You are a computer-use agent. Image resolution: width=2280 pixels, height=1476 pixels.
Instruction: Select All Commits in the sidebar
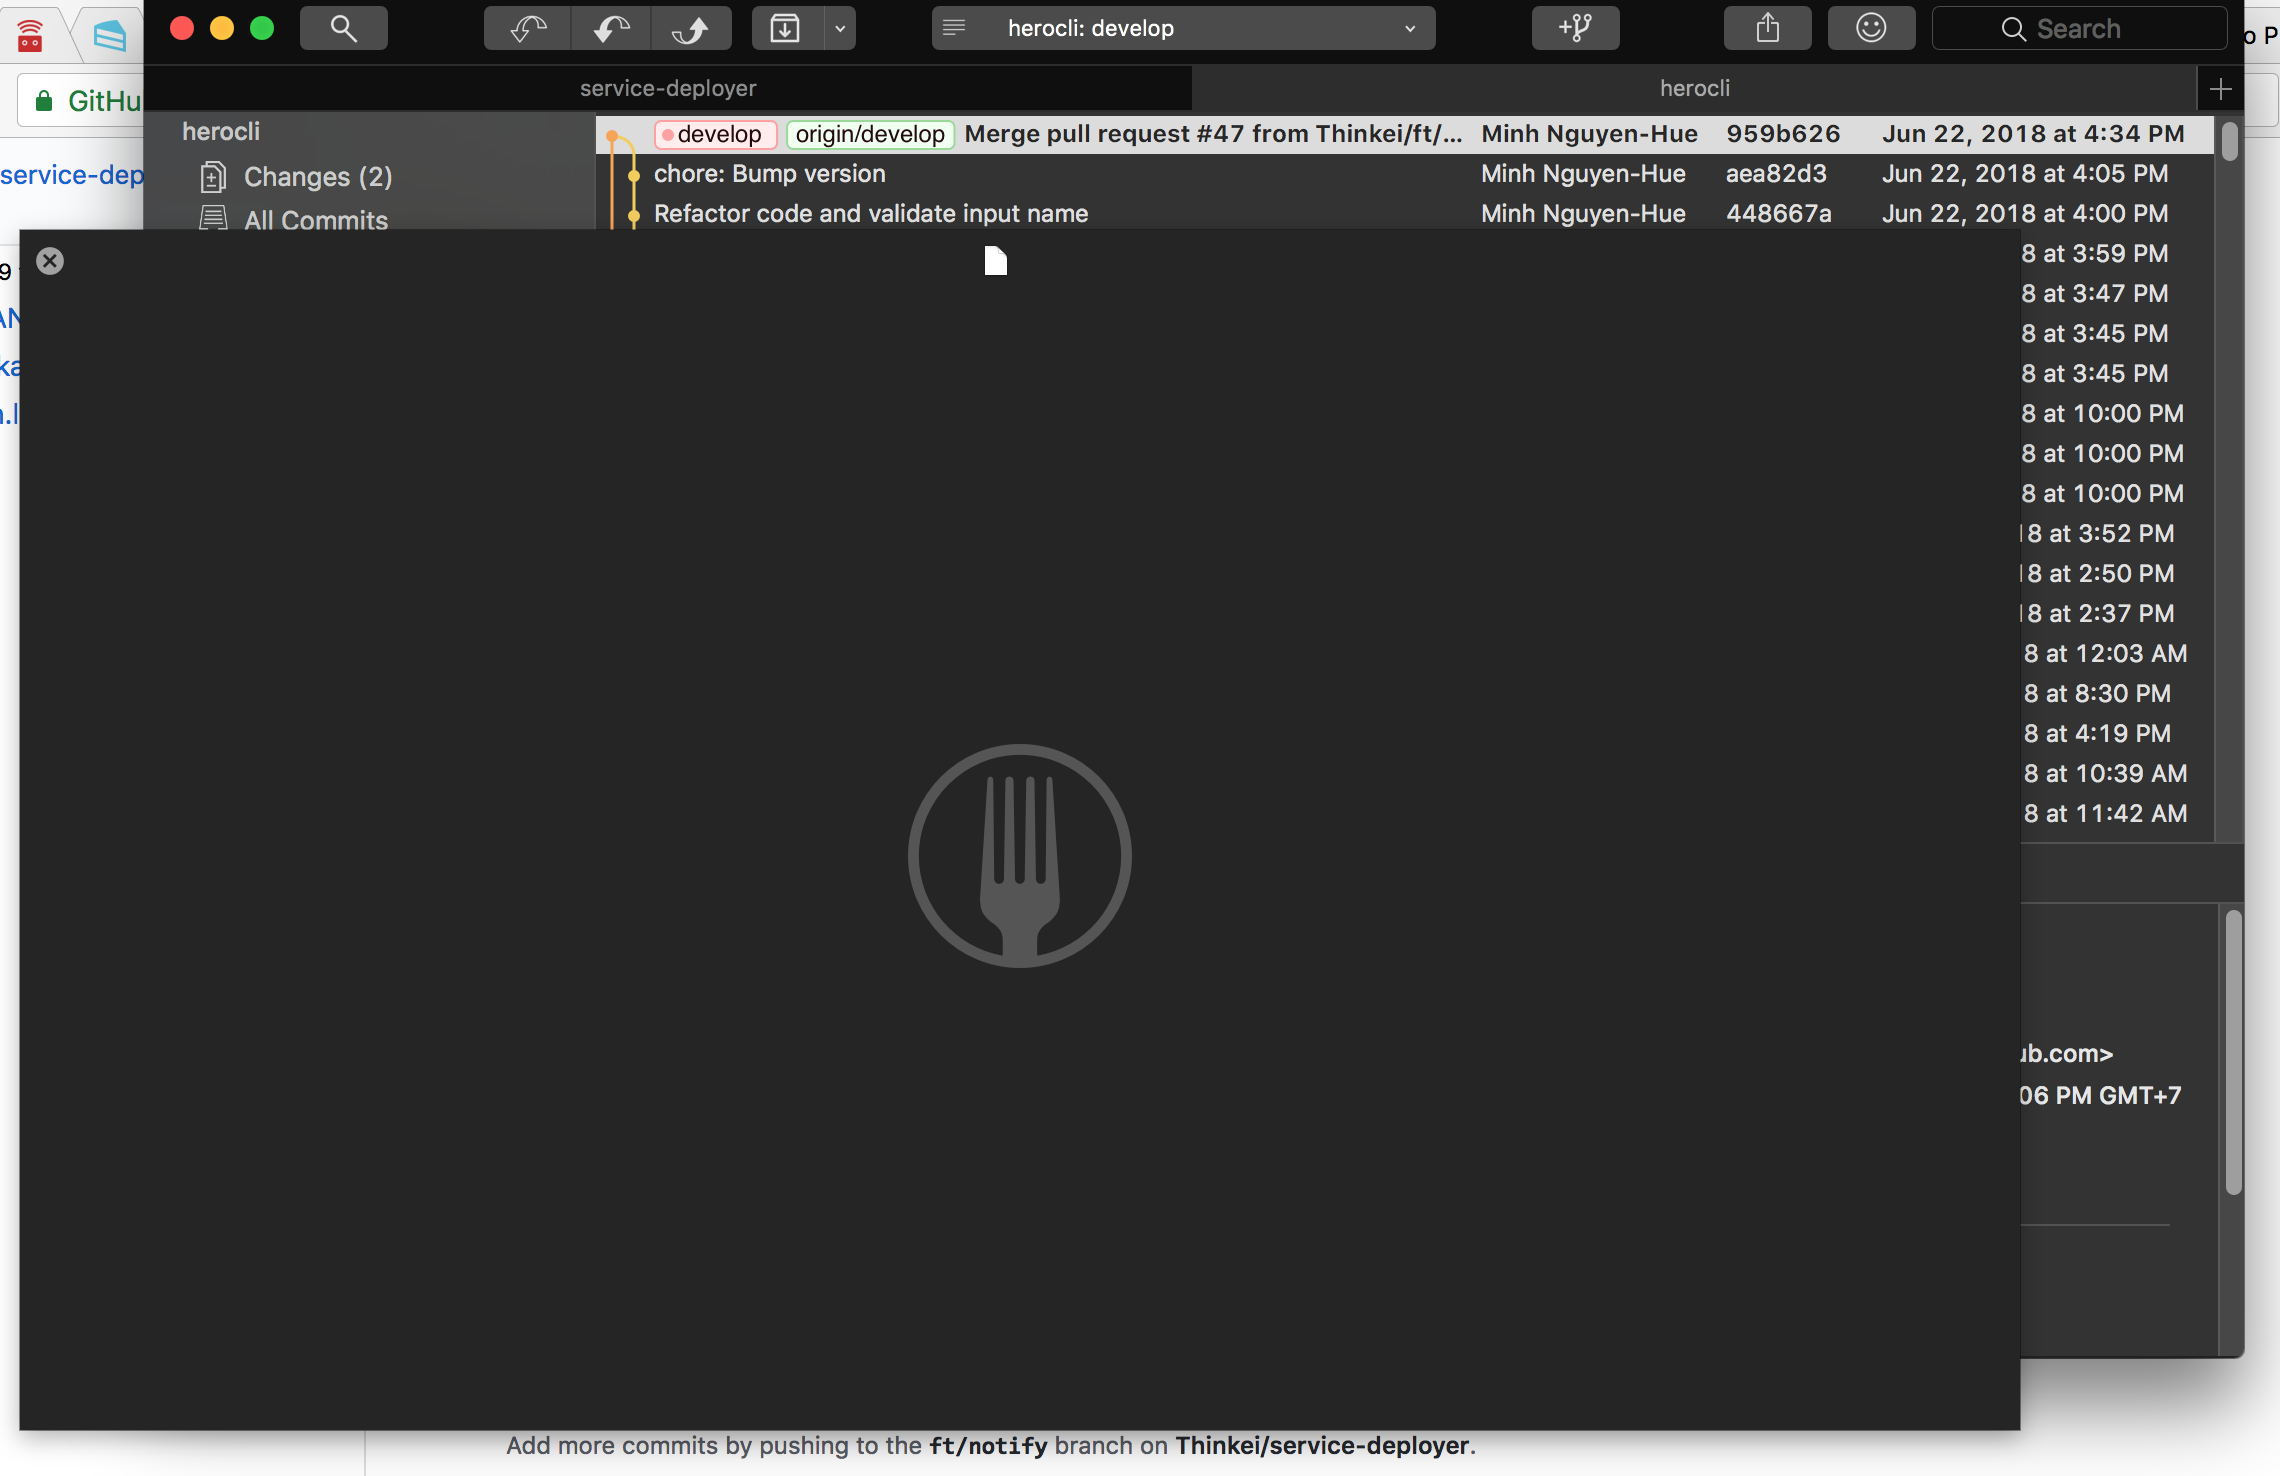tap(315, 220)
